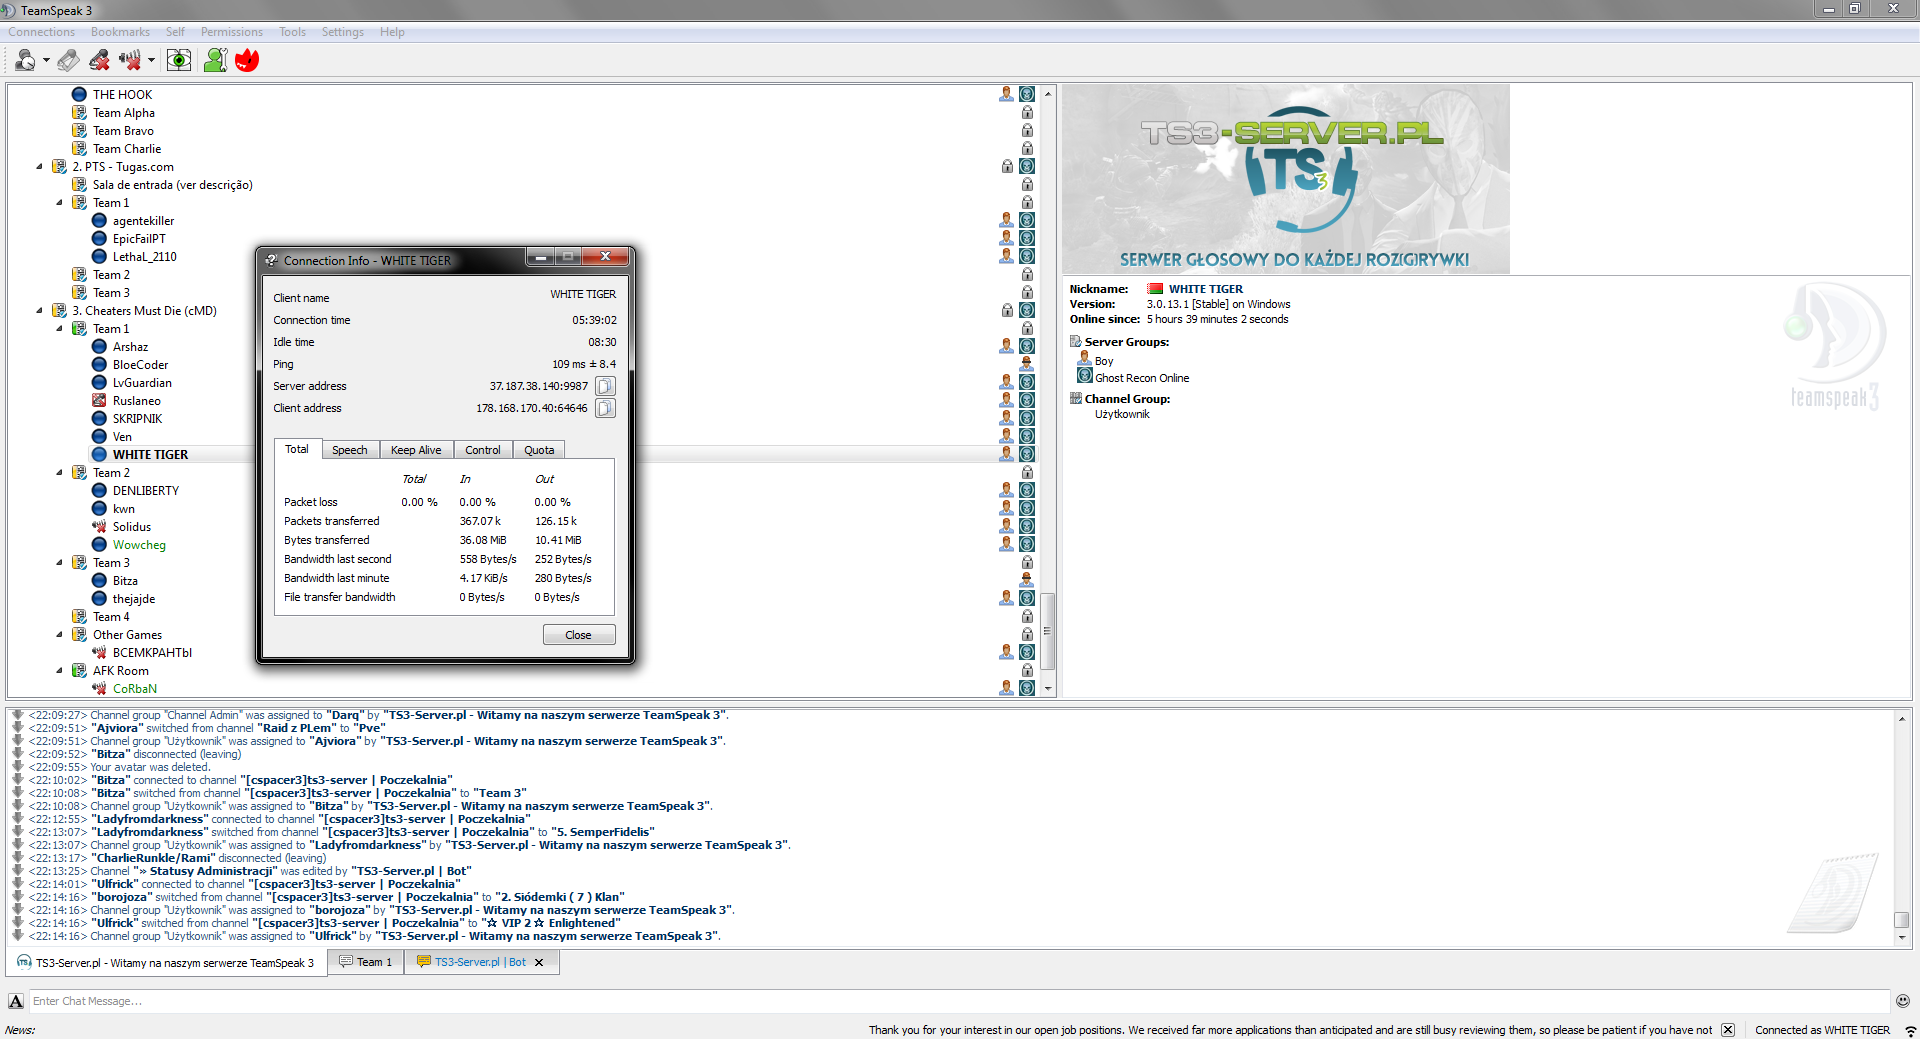Toggle the subscribe to all channels eye icon

pos(179,61)
